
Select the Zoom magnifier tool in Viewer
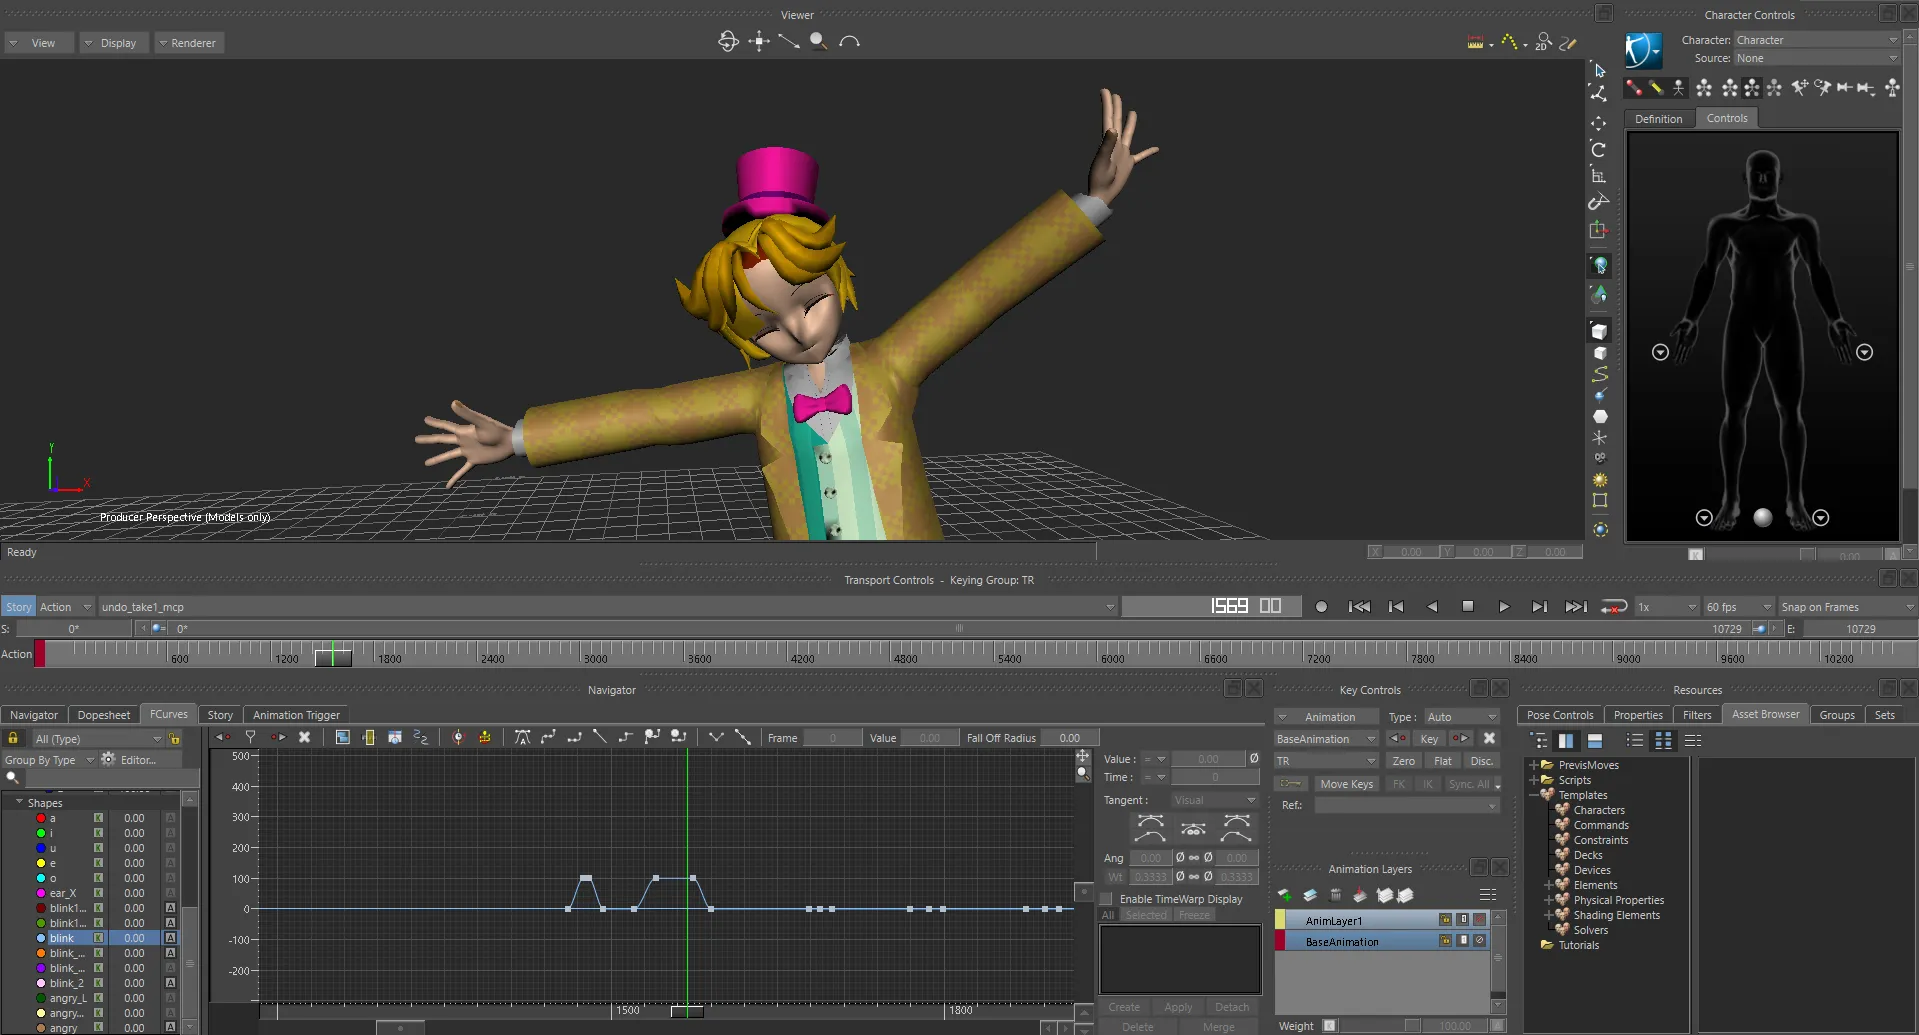[x=818, y=42]
